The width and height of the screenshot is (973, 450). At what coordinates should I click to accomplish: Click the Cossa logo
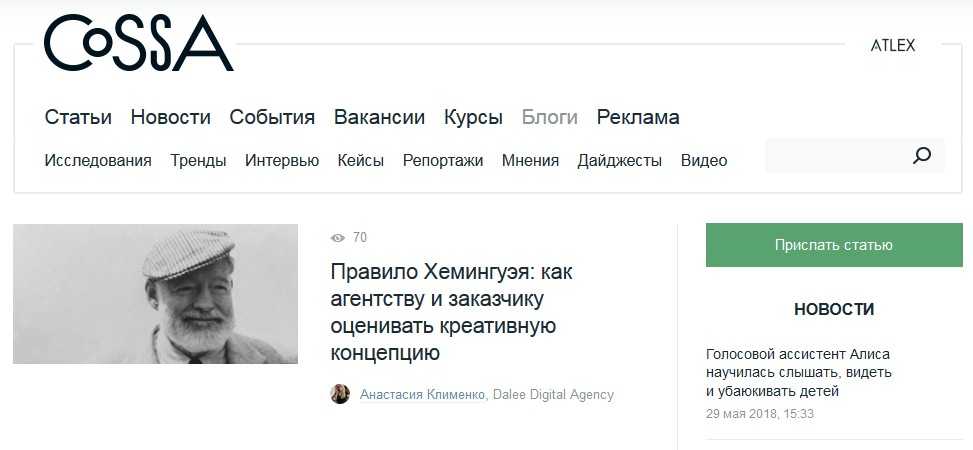(x=138, y=44)
